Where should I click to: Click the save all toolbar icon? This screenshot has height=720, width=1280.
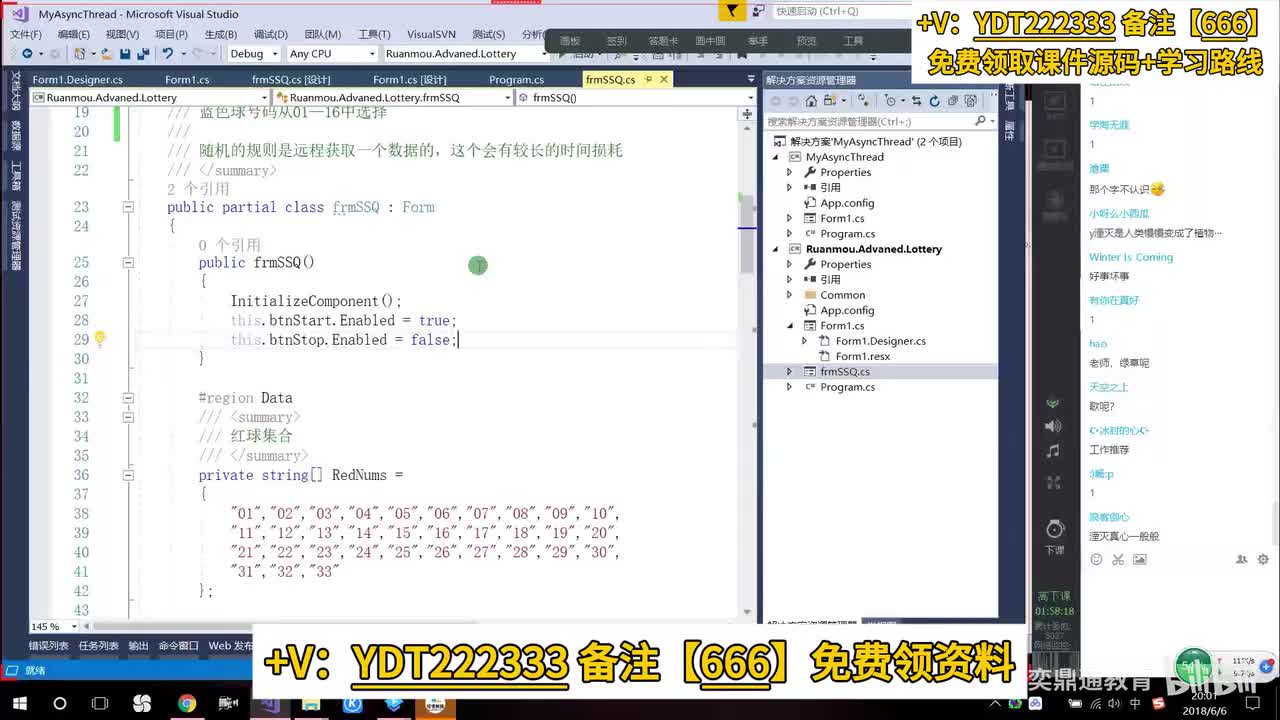pos(142,54)
